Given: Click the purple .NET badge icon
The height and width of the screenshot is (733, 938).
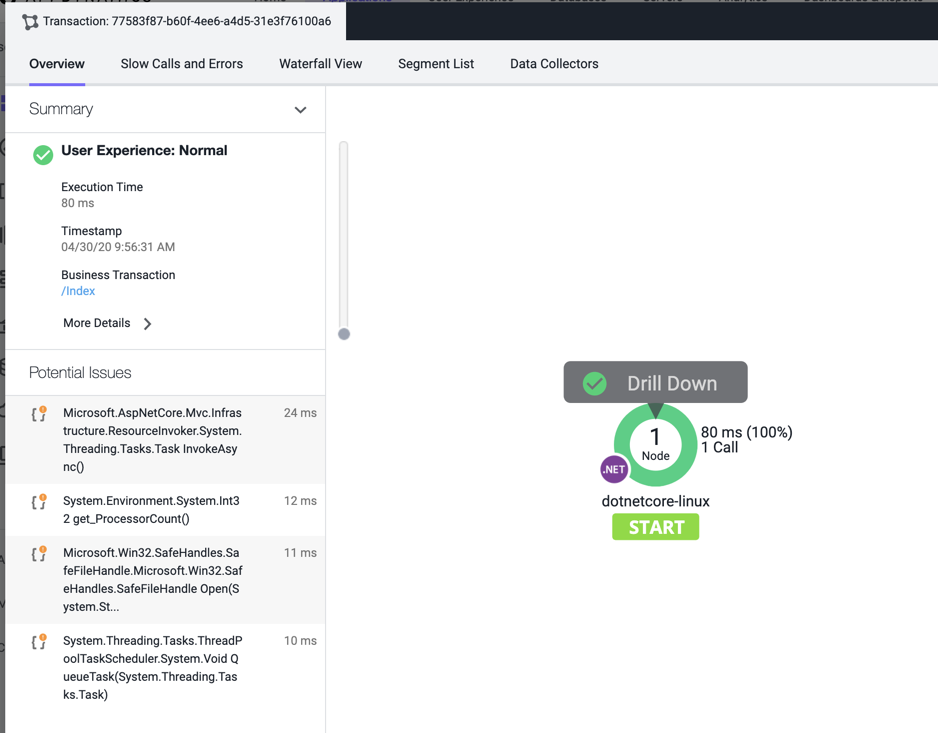Looking at the screenshot, I should point(614,469).
